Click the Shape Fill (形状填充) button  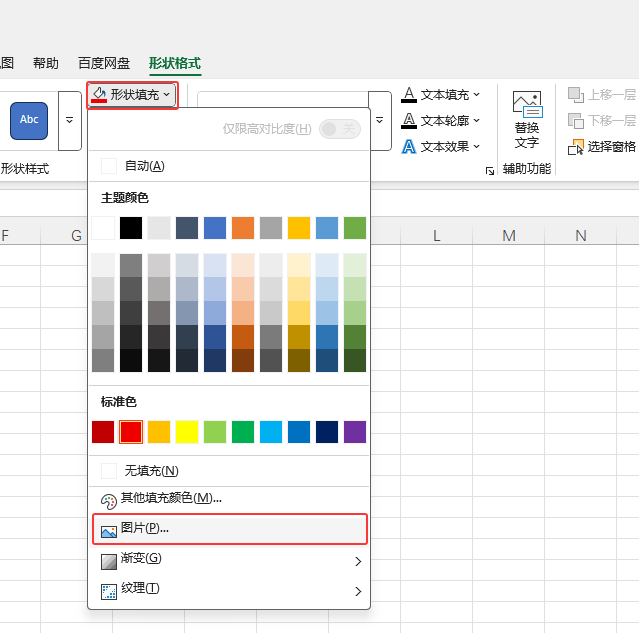[x=132, y=95]
